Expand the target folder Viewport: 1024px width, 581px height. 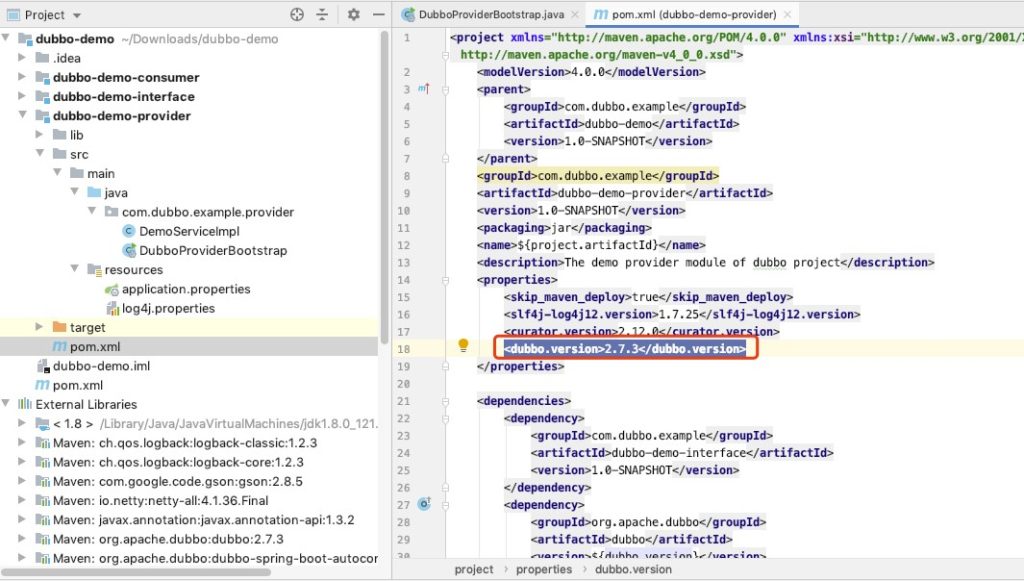[39, 327]
